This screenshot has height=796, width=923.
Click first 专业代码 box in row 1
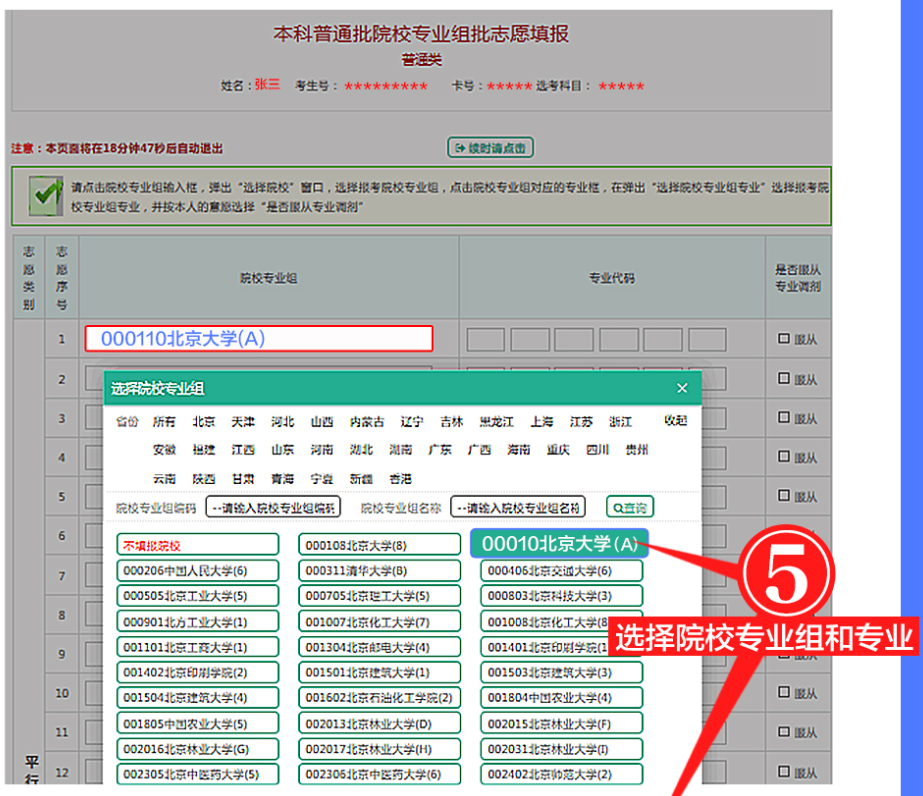click(486, 340)
